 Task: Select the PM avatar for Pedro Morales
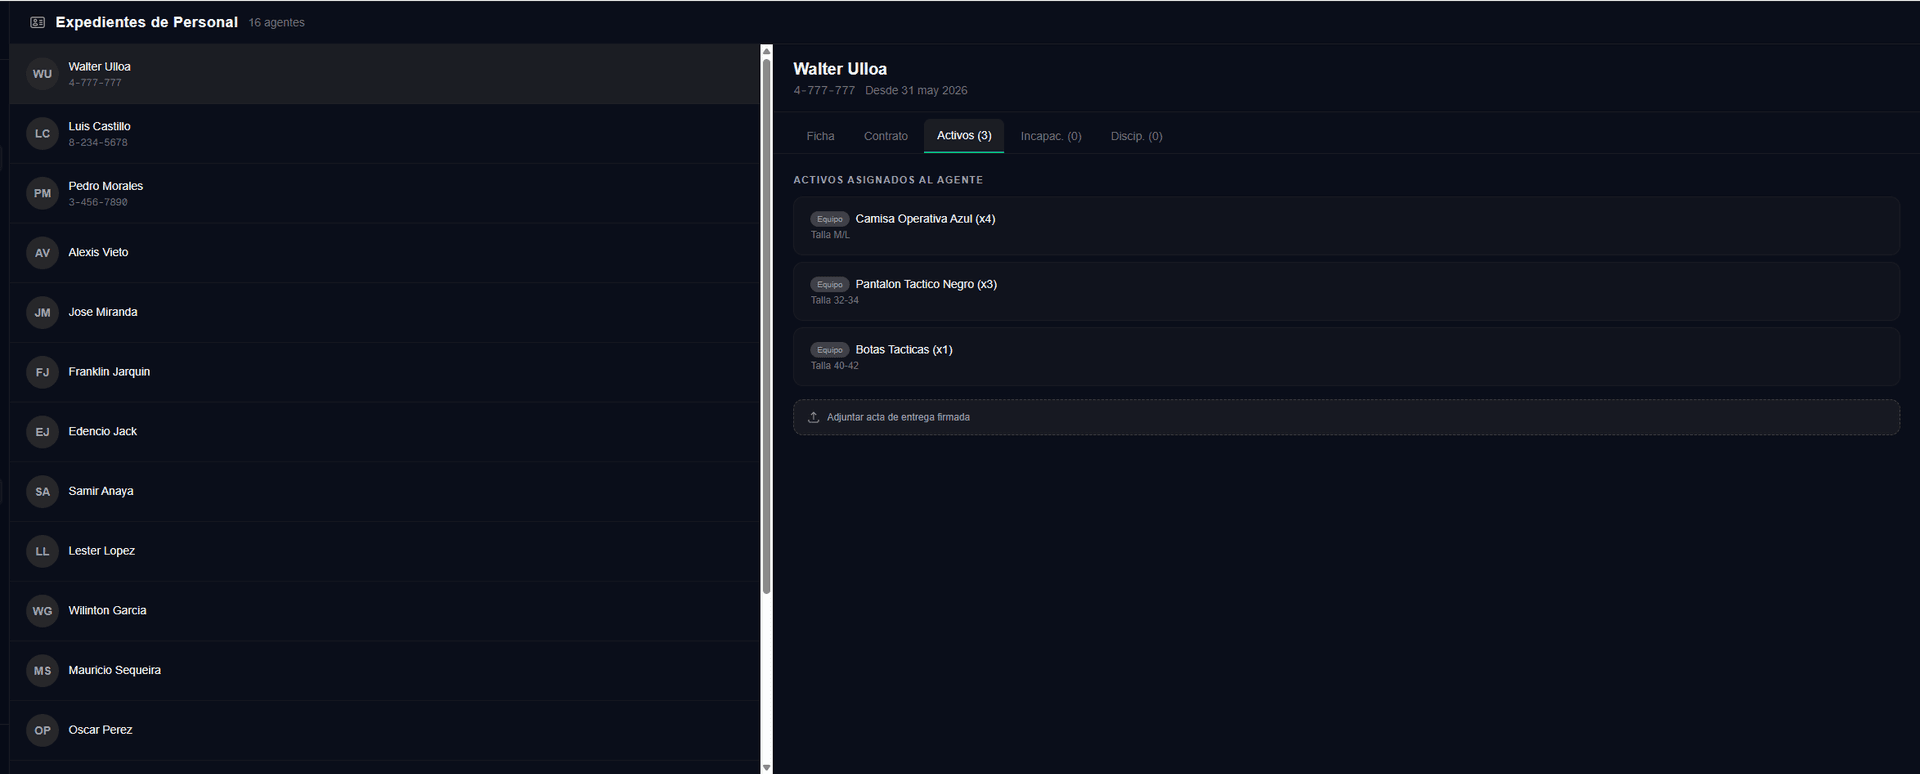[42, 193]
